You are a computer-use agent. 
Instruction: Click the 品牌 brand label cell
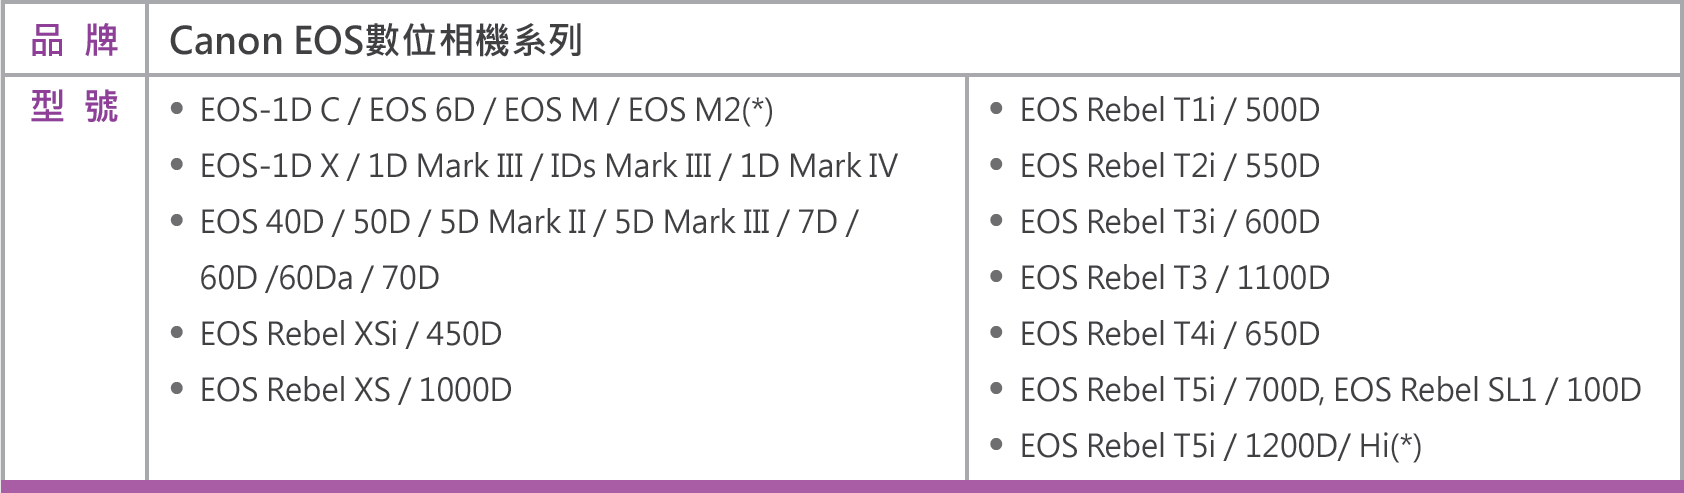(75, 40)
